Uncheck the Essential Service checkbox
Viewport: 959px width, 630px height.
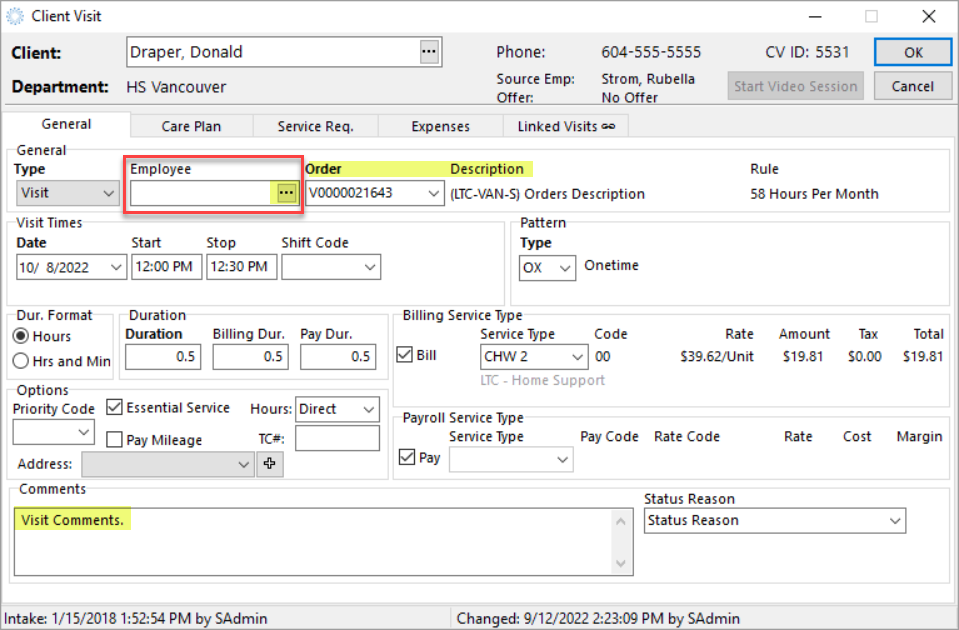(114, 407)
